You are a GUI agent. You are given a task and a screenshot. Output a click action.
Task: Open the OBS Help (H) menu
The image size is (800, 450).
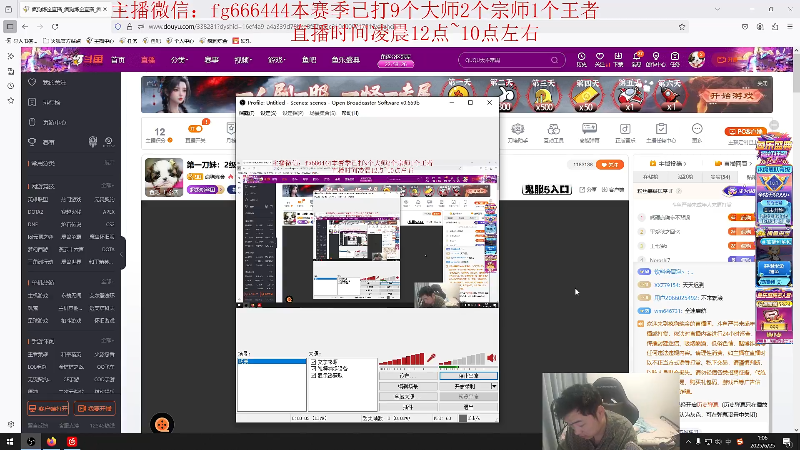point(350,113)
